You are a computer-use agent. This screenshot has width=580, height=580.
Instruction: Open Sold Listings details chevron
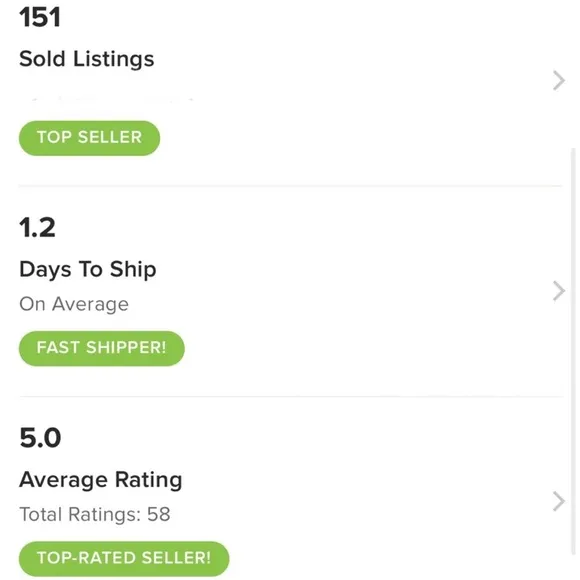tap(559, 80)
